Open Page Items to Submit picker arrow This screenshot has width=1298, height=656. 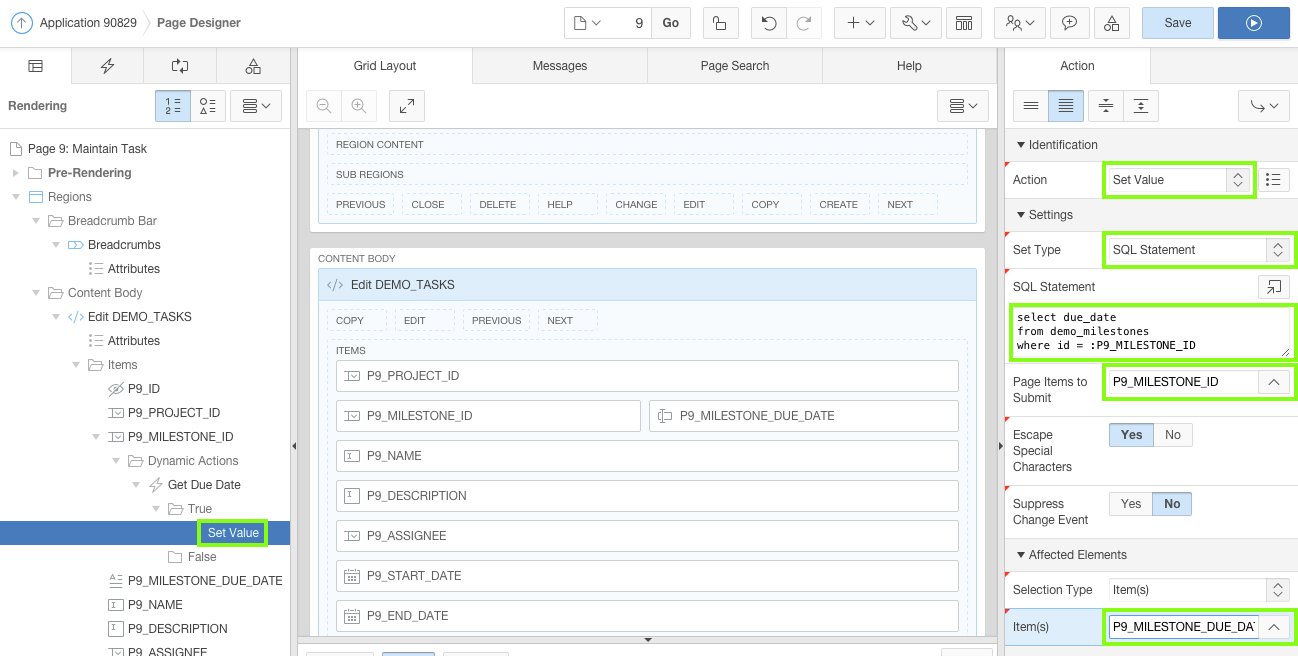(x=1273, y=382)
